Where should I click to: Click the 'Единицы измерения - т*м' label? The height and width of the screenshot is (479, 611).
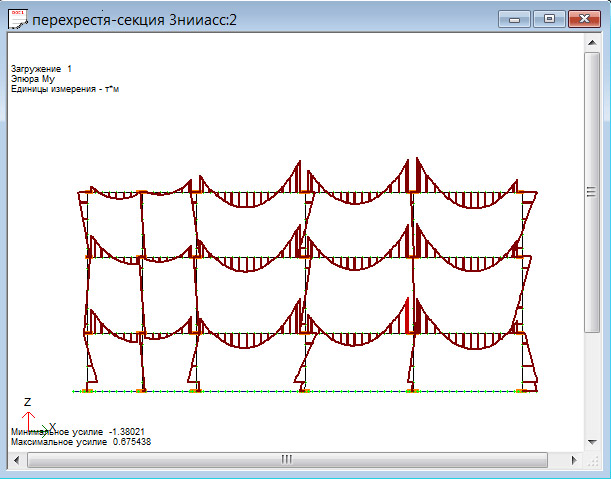tap(58, 89)
